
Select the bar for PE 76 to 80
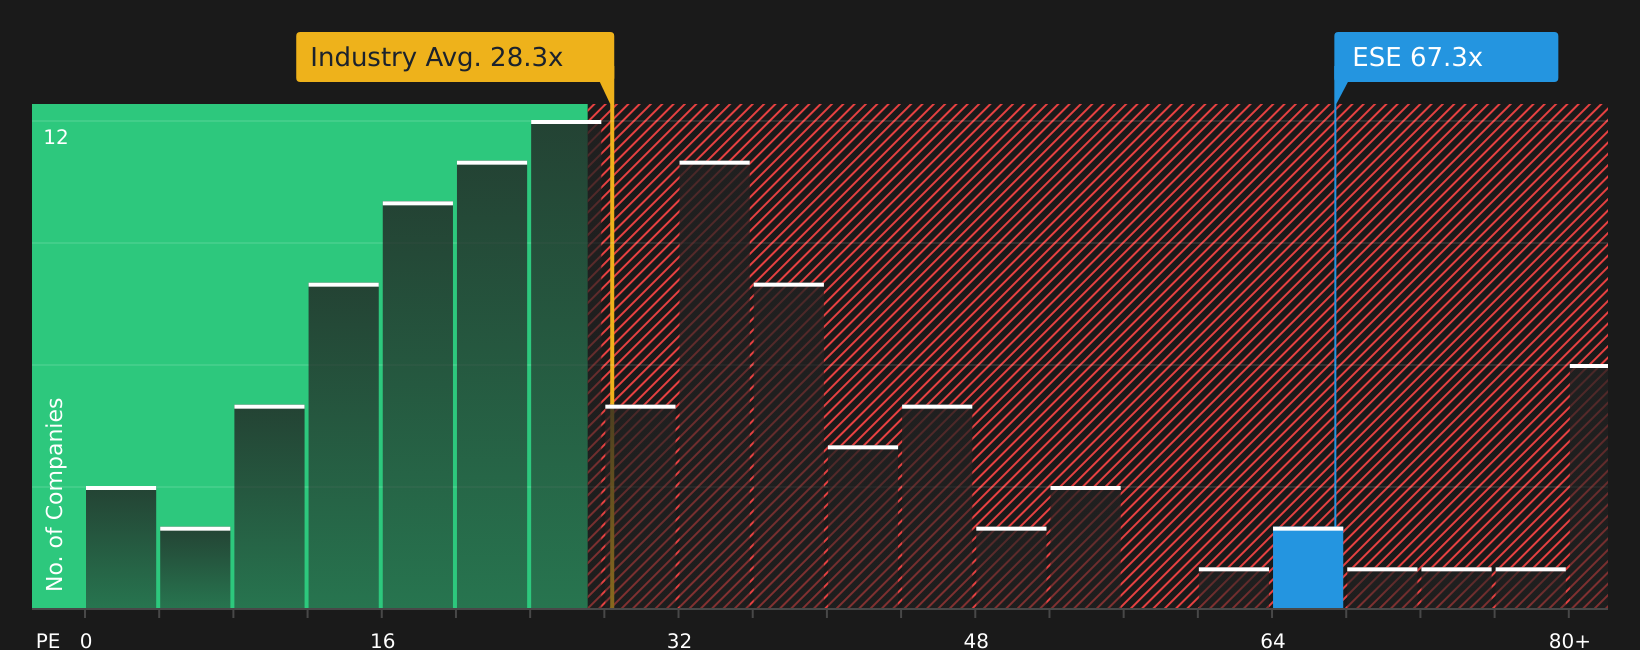click(1530, 588)
